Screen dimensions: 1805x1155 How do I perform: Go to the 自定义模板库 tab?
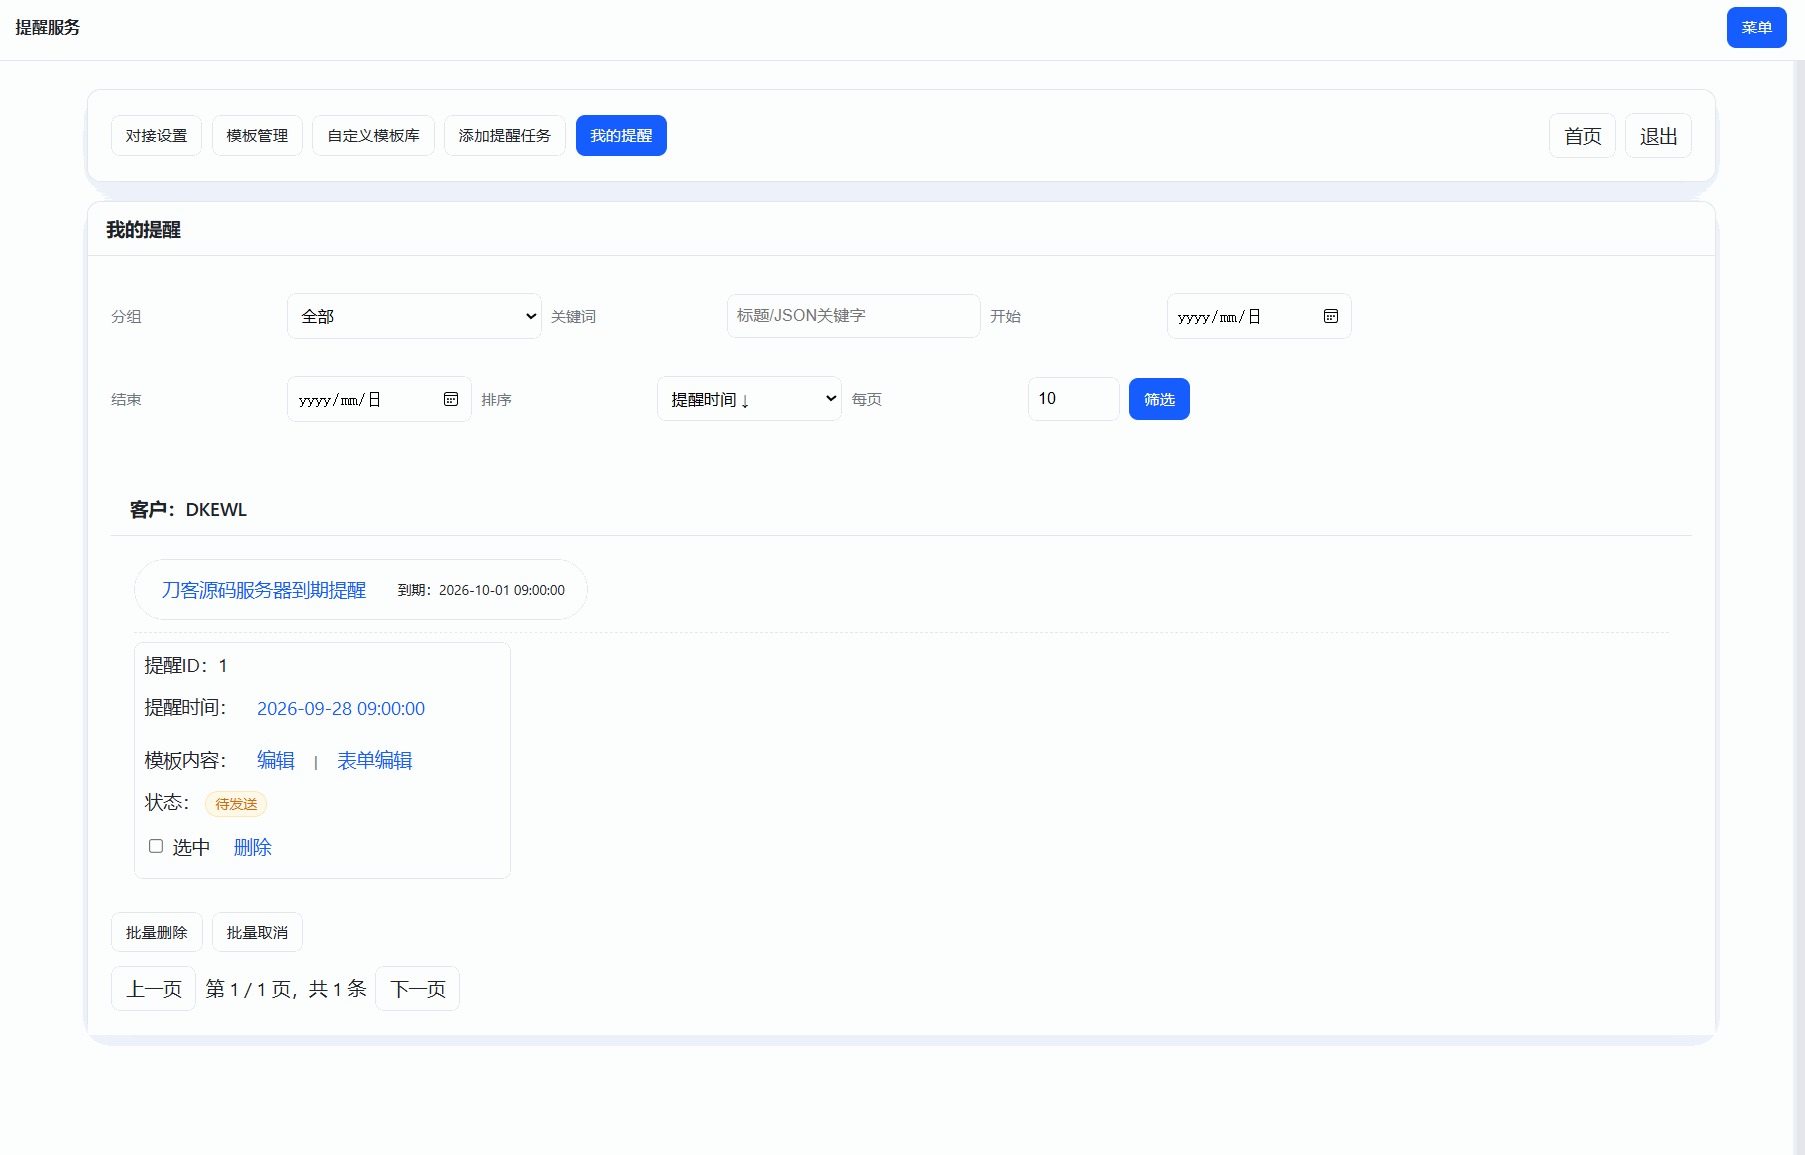pos(373,136)
